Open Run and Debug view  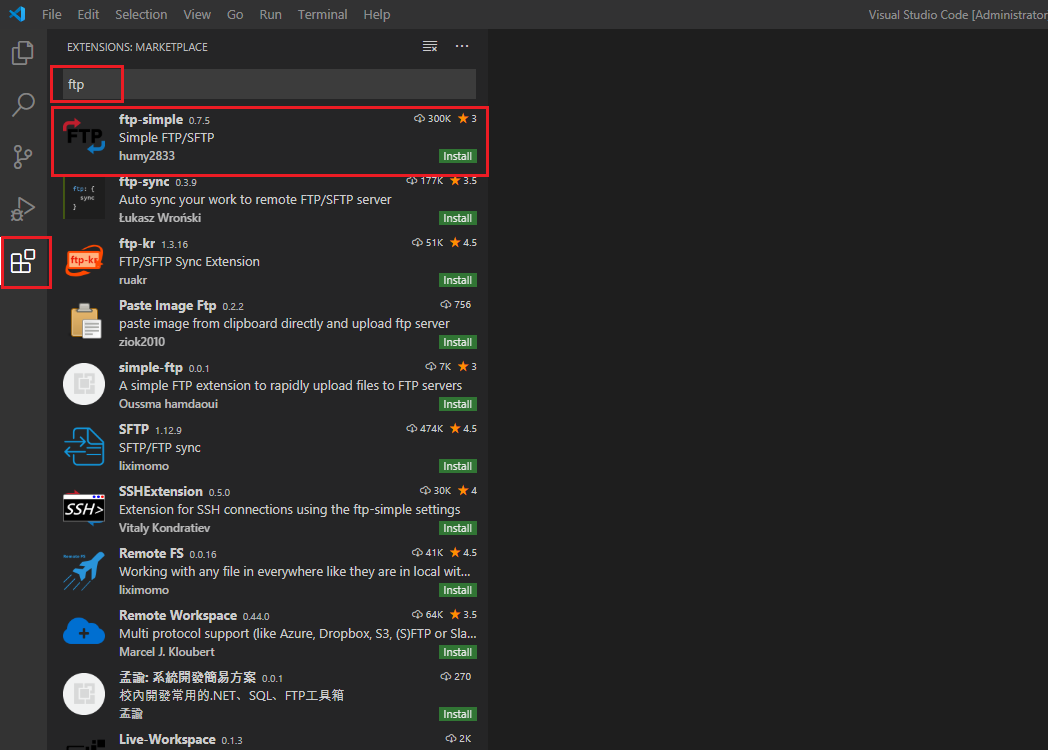[23, 209]
